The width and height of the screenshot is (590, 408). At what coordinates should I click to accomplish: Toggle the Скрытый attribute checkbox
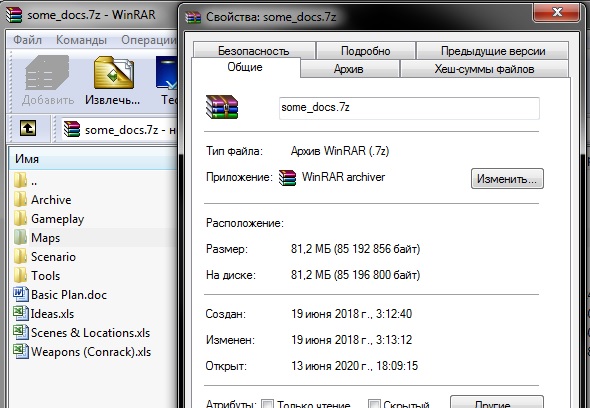(374, 404)
